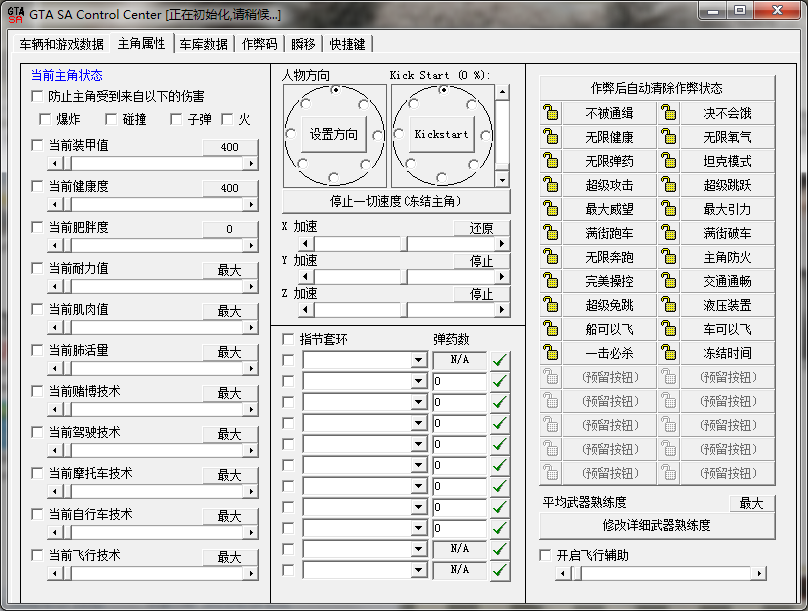
Task: Click the lock icon next to 冻结时间
Action: [669, 353]
